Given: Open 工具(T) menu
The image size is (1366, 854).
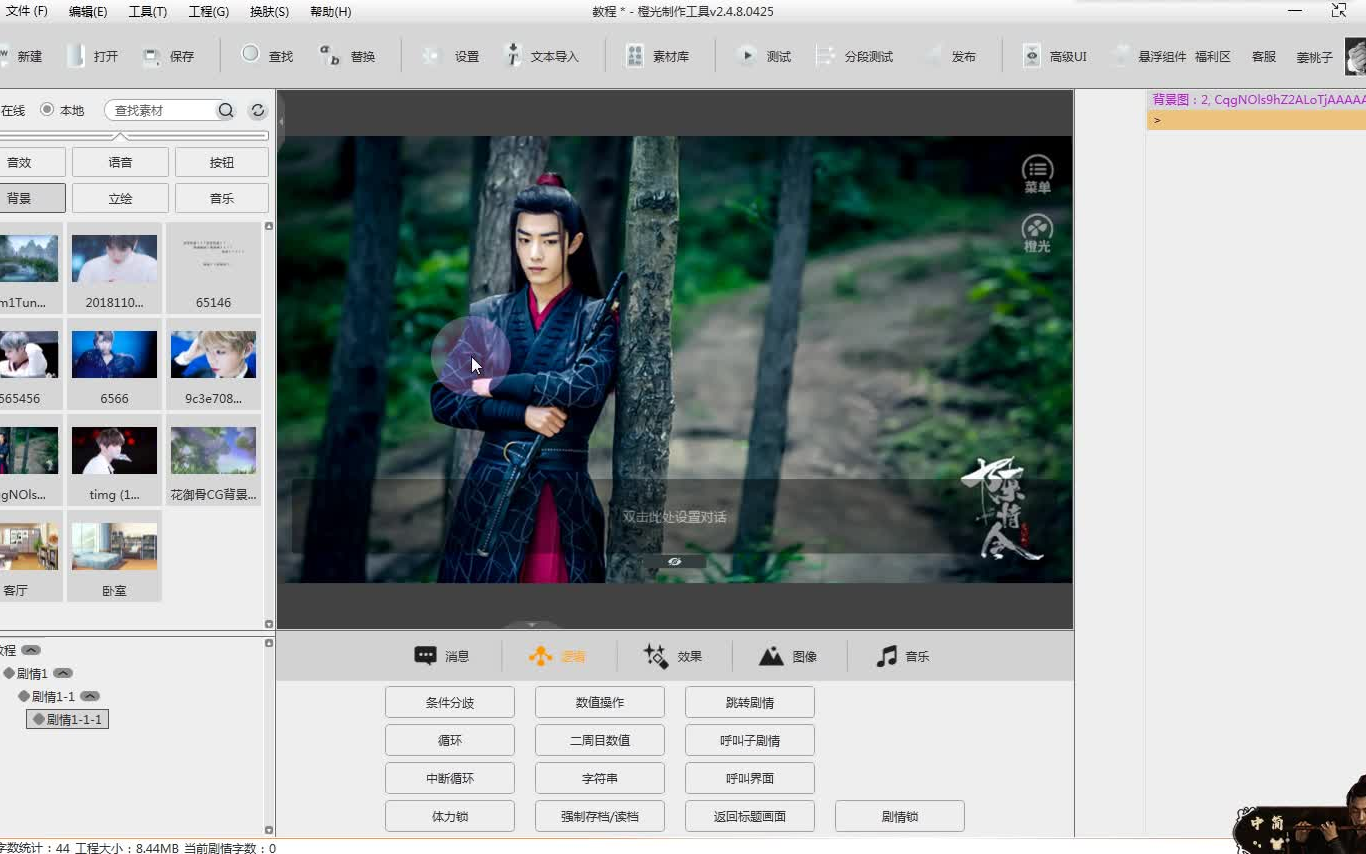Looking at the screenshot, I should pos(148,11).
